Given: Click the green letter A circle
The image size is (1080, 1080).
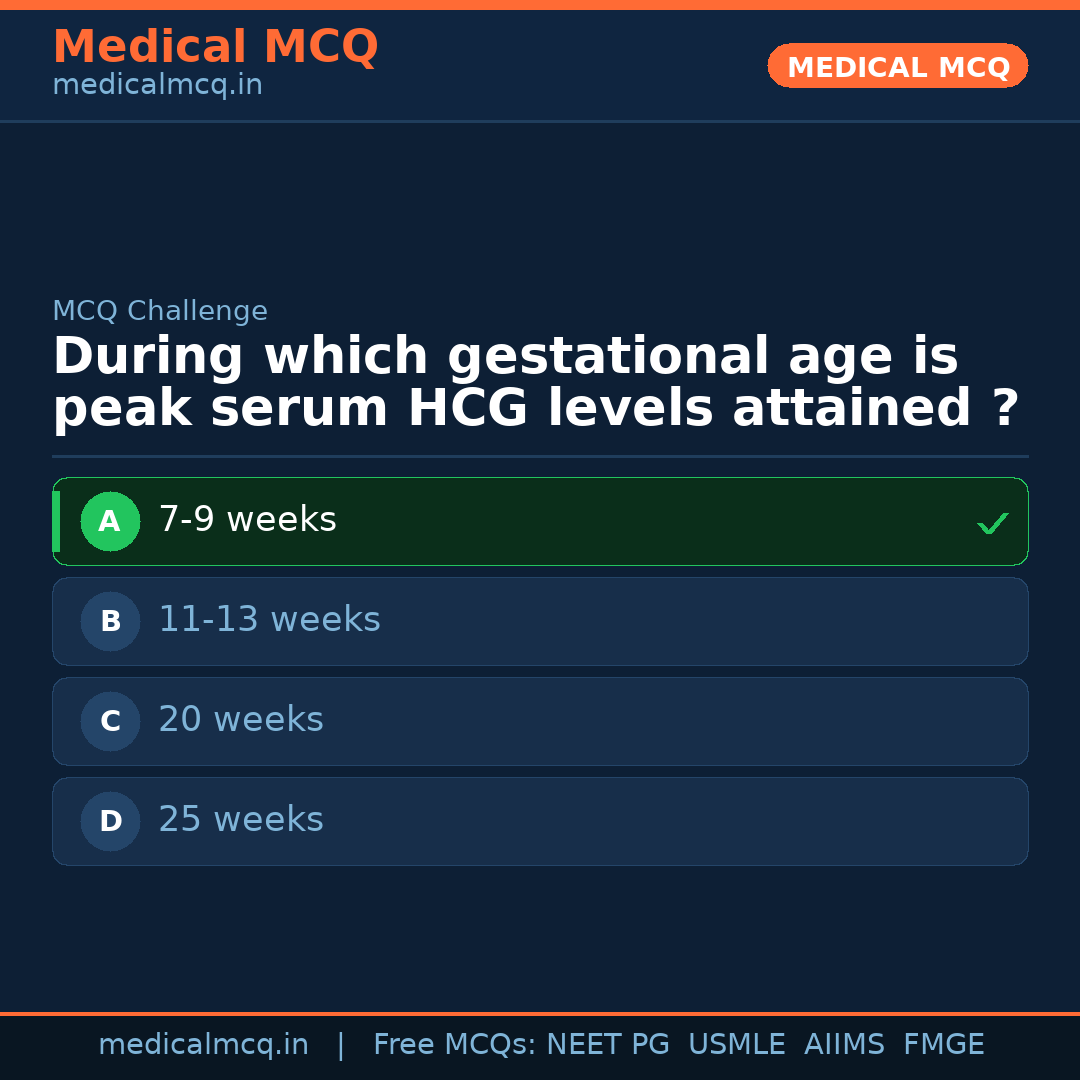Looking at the screenshot, I should (110, 521).
